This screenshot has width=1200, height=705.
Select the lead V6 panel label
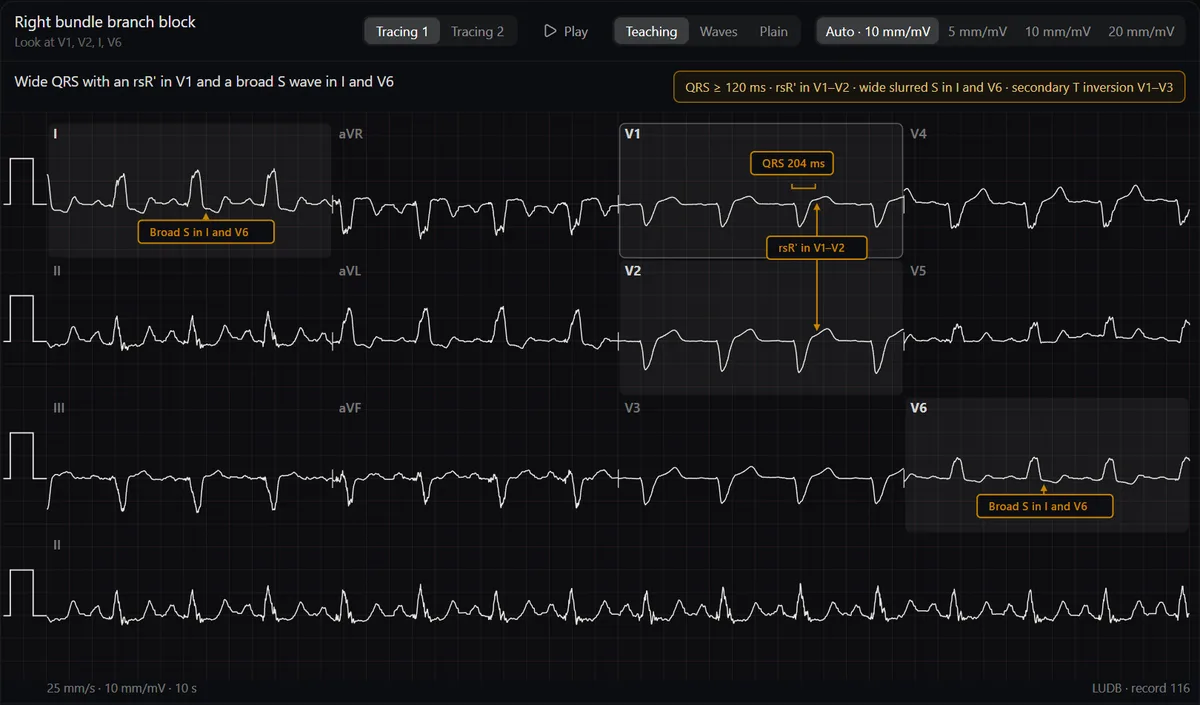(x=919, y=408)
